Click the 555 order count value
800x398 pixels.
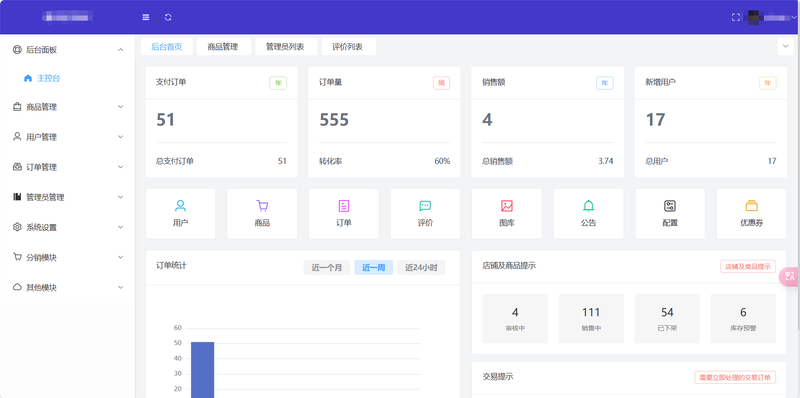tap(334, 120)
